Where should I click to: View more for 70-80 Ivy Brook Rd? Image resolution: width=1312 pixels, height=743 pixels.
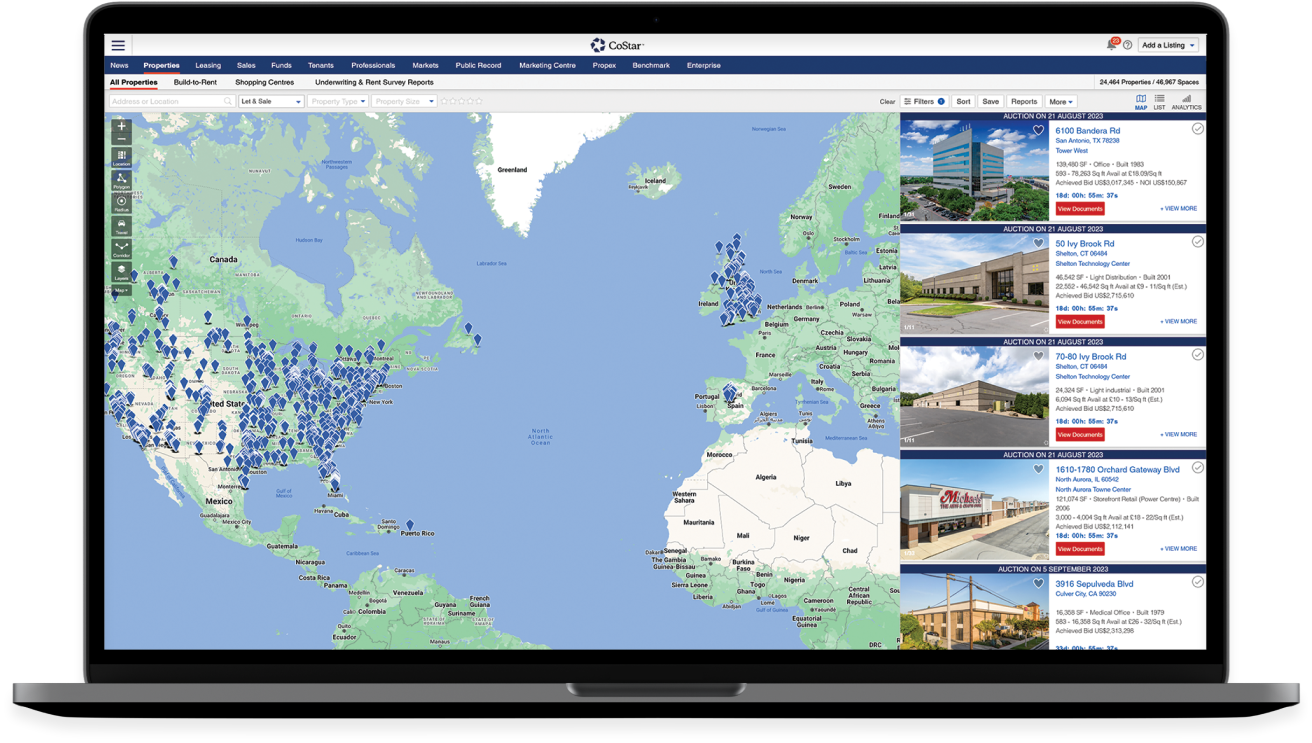pyautogui.click(x=1178, y=435)
